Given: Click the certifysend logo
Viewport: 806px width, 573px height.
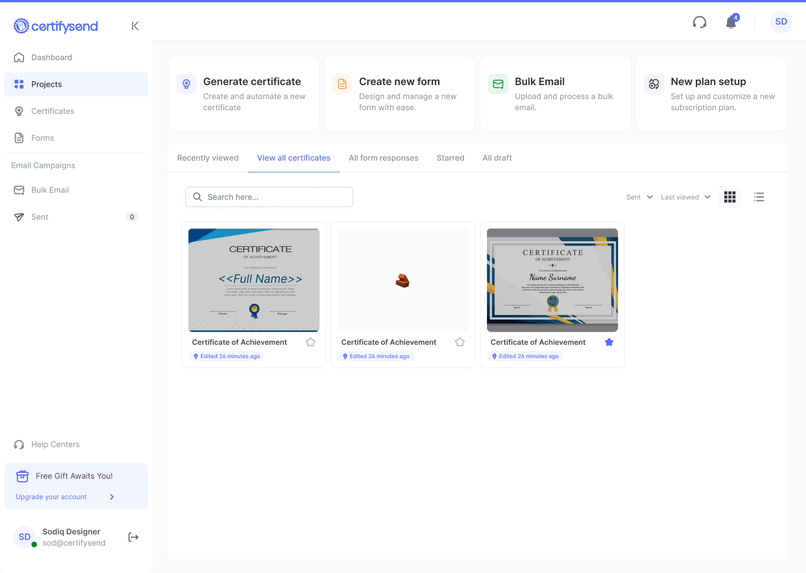Looking at the screenshot, I should point(56,26).
